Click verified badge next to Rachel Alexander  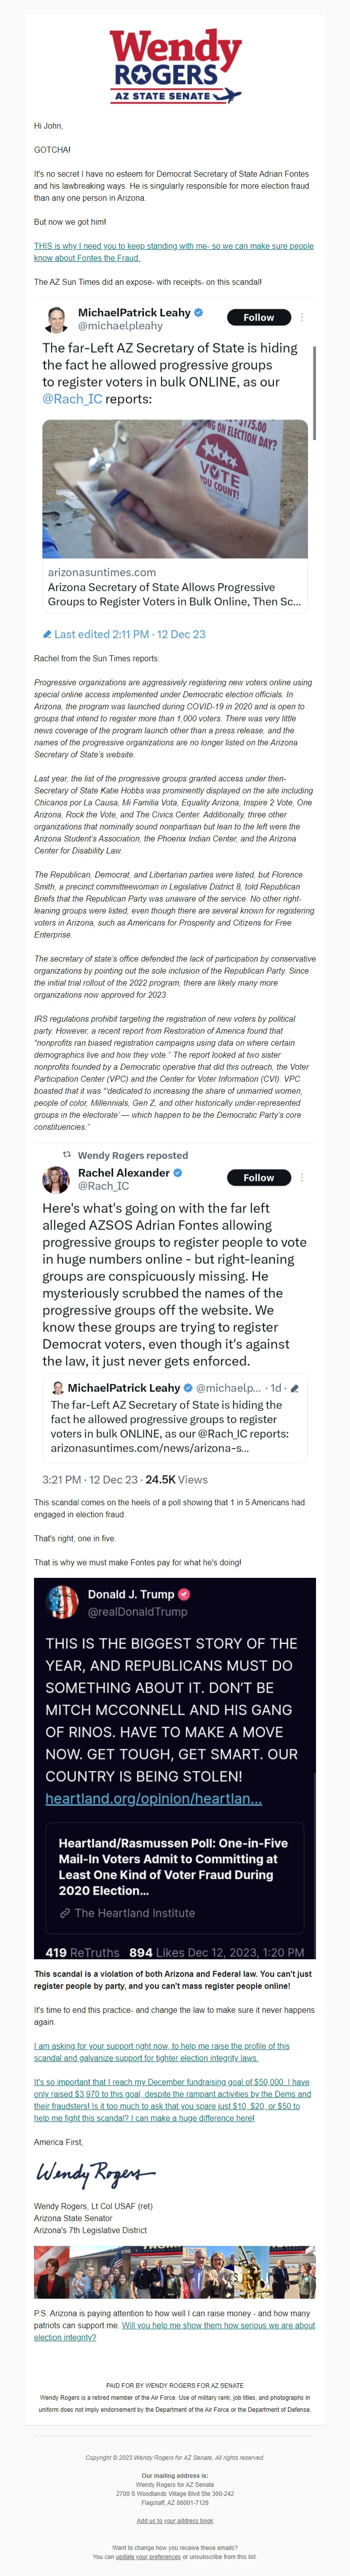click(x=178, y=1173)
